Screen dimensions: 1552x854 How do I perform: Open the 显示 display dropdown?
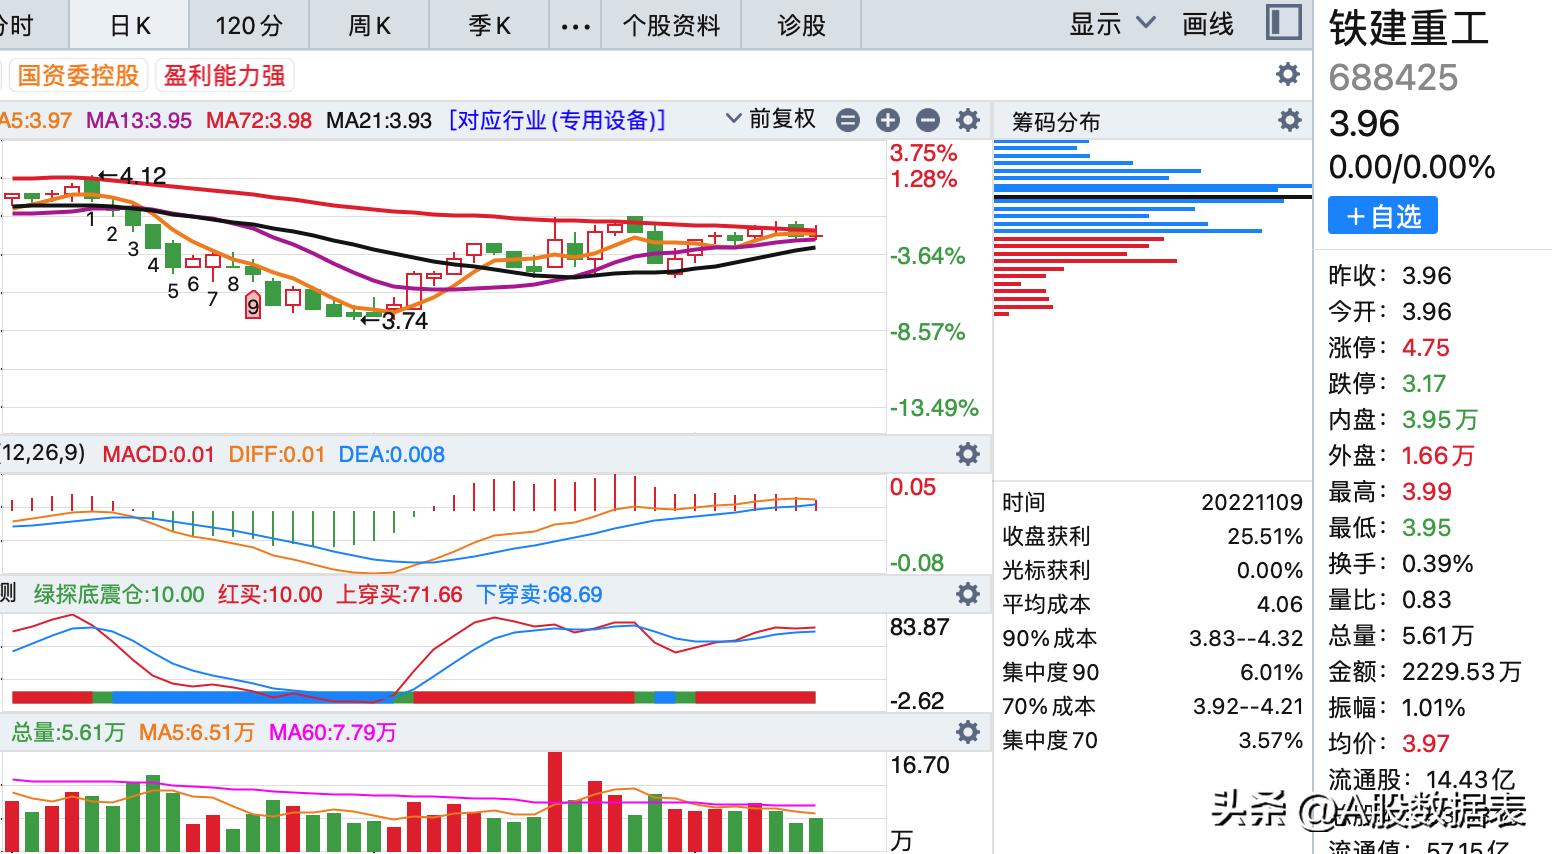(1111, 24)
